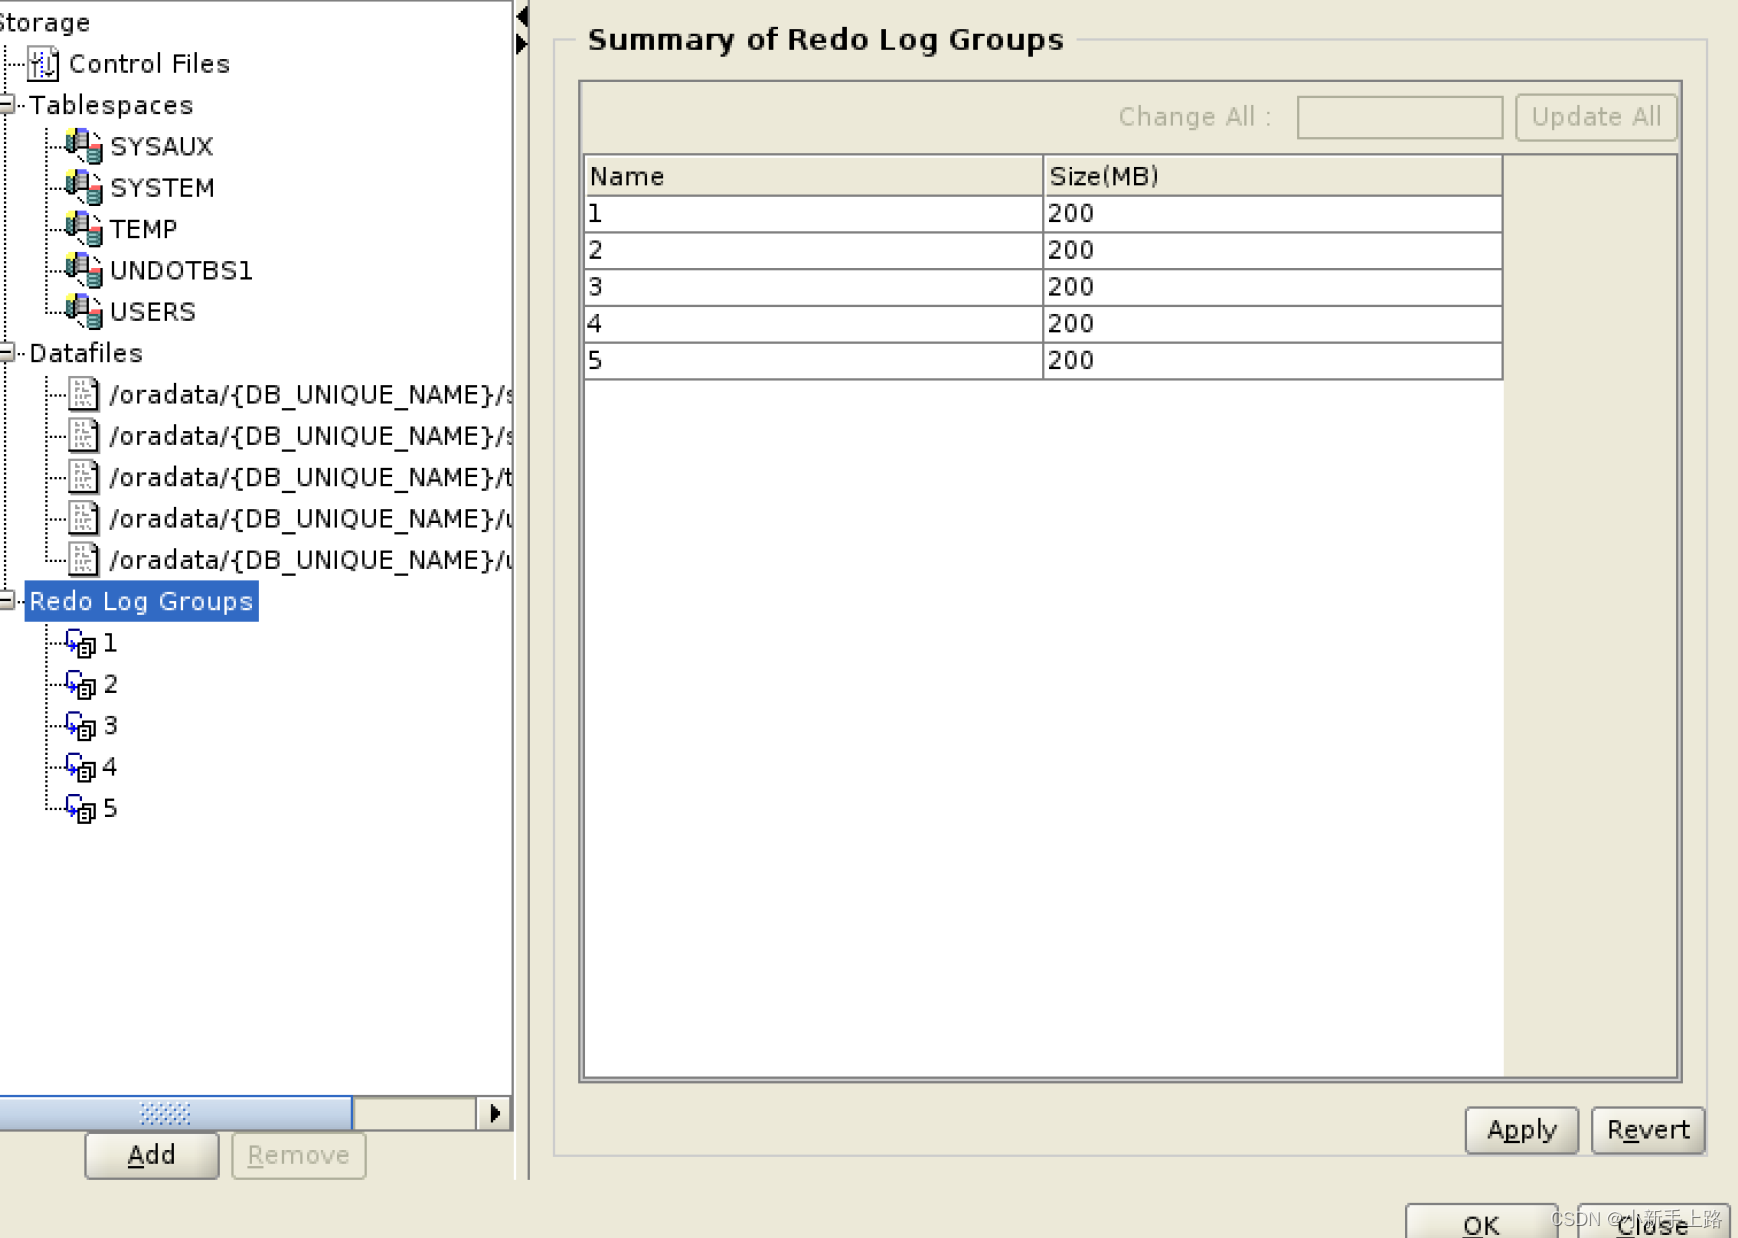Click the Apply button
The image size is (1738, 1238).
click(x=1521, y=1130)
